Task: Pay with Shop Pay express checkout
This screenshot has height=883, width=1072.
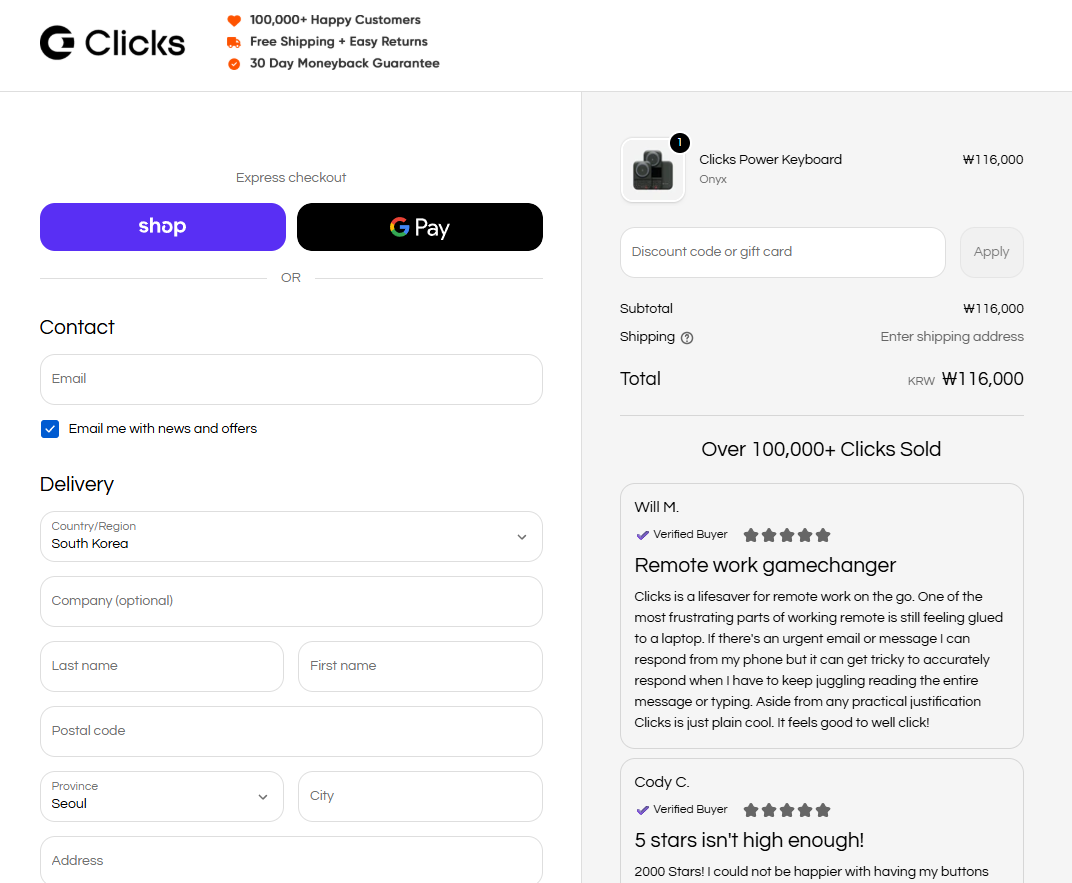Action: tap(163, 227)
